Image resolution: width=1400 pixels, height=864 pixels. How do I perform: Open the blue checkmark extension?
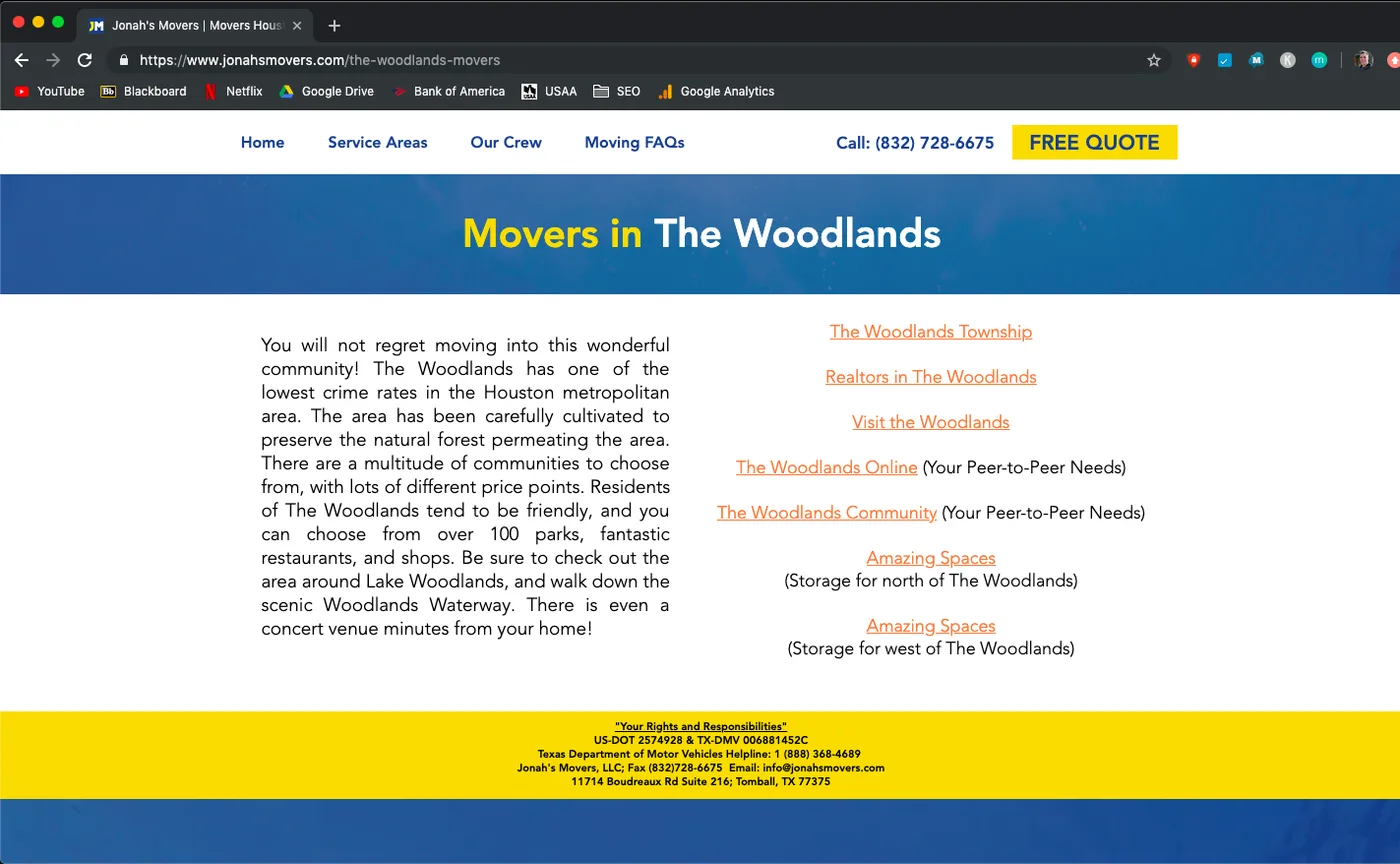(x=1225, y=60)
